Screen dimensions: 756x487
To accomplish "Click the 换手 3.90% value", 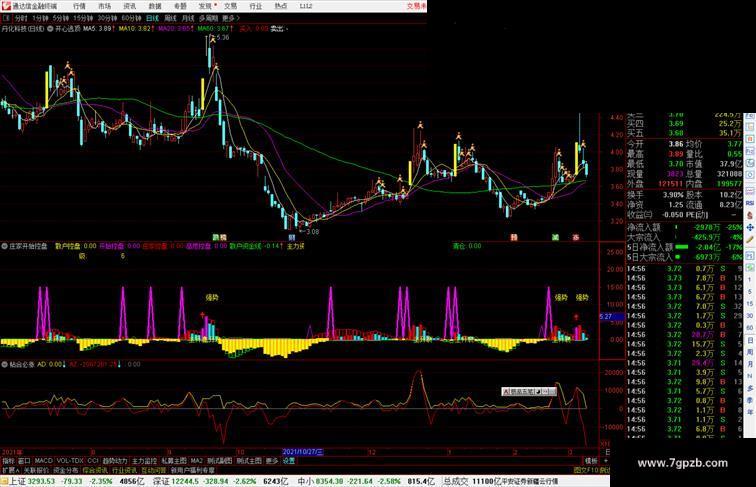I will coord(672,195).
